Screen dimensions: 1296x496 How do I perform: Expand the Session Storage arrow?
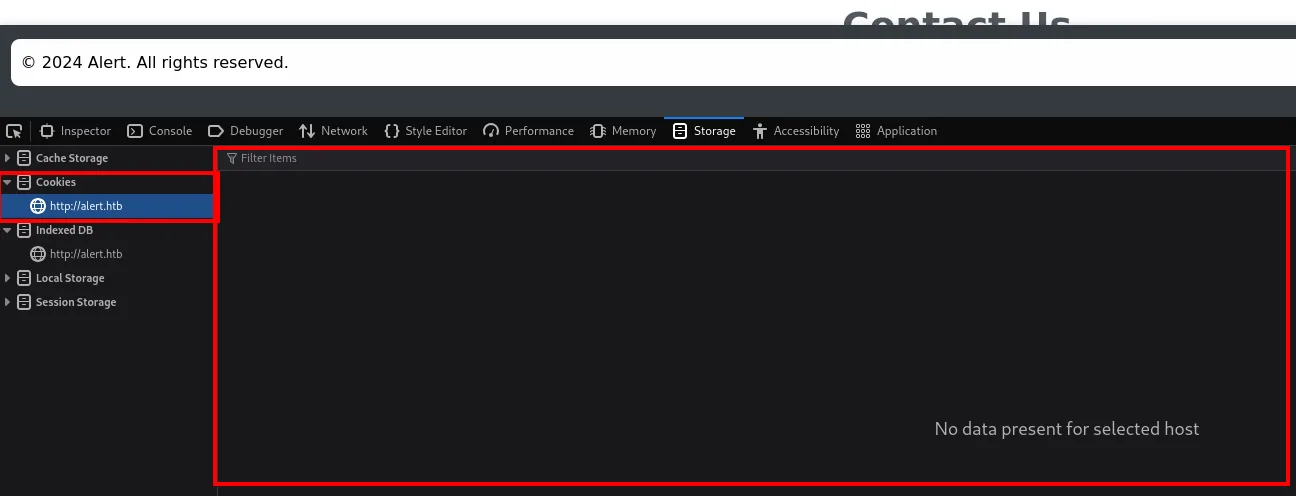click(x=8, y=302)
